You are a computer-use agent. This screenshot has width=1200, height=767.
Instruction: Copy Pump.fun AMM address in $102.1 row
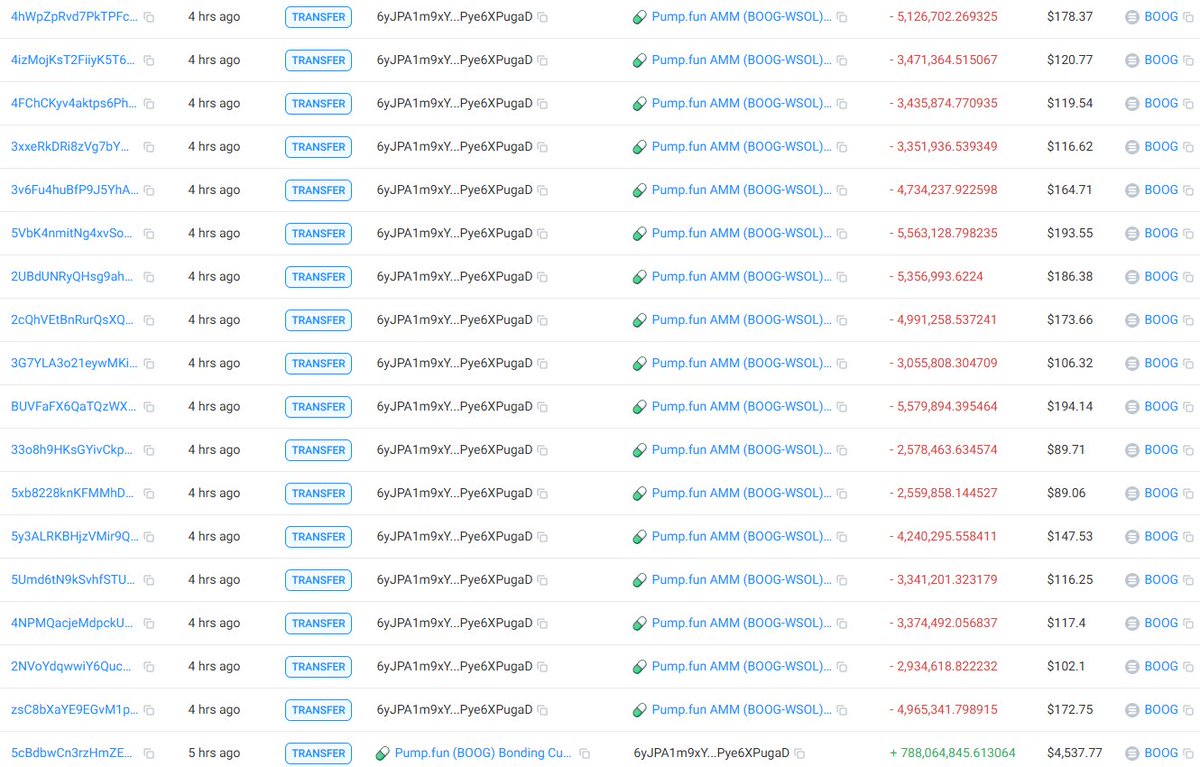click(x=842, y=667)
